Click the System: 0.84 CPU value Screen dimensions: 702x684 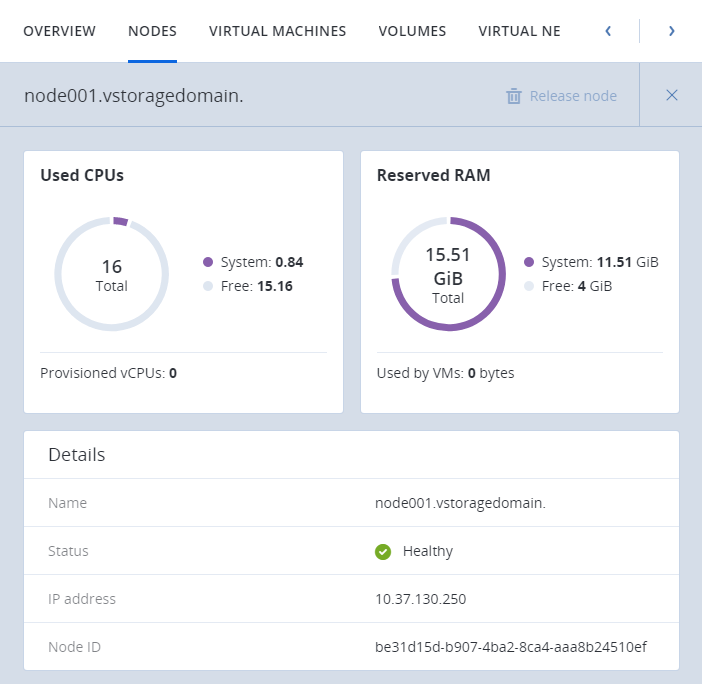tap(262, 262)
